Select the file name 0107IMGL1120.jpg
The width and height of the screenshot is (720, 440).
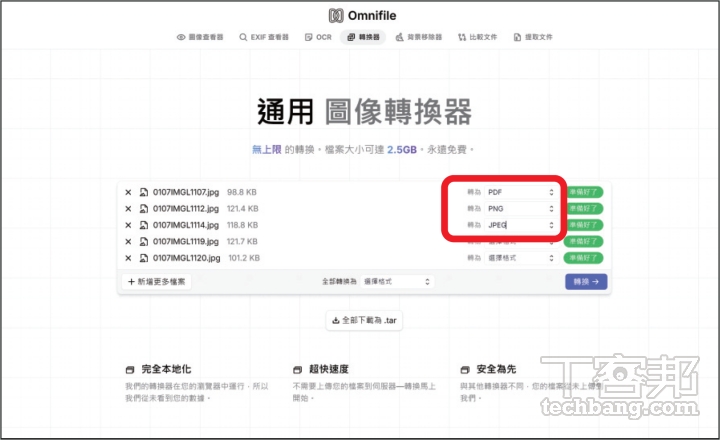pos(186,258)
